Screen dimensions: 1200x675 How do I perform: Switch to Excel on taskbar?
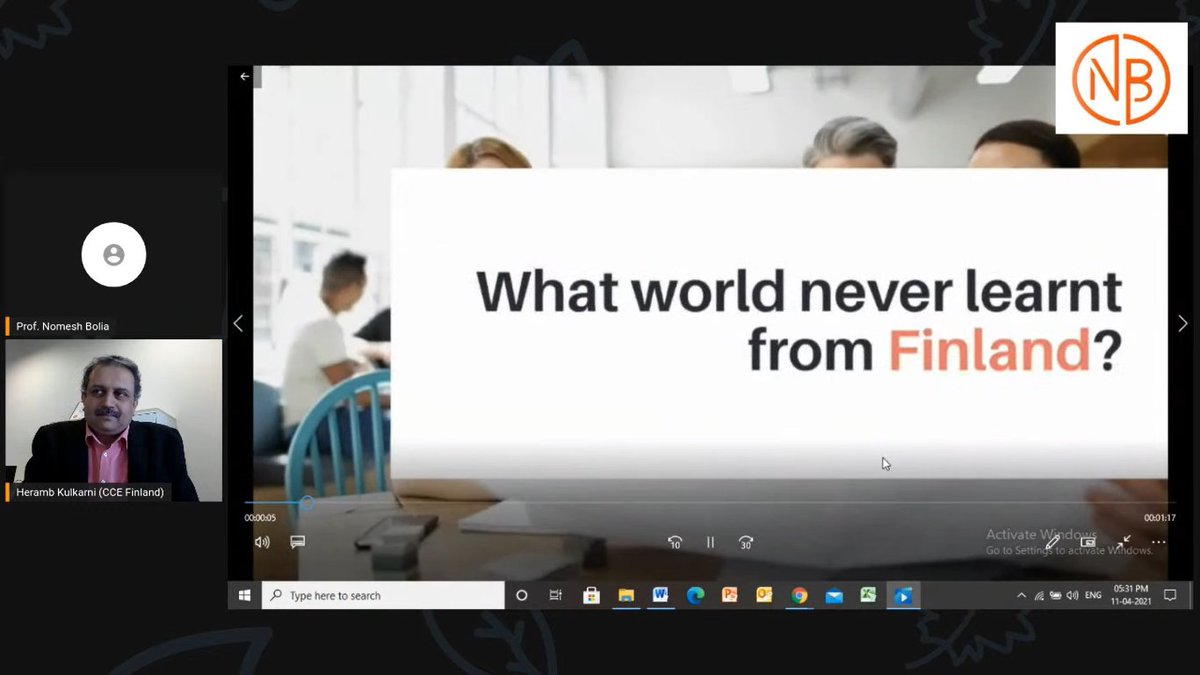tap(868, 595)
